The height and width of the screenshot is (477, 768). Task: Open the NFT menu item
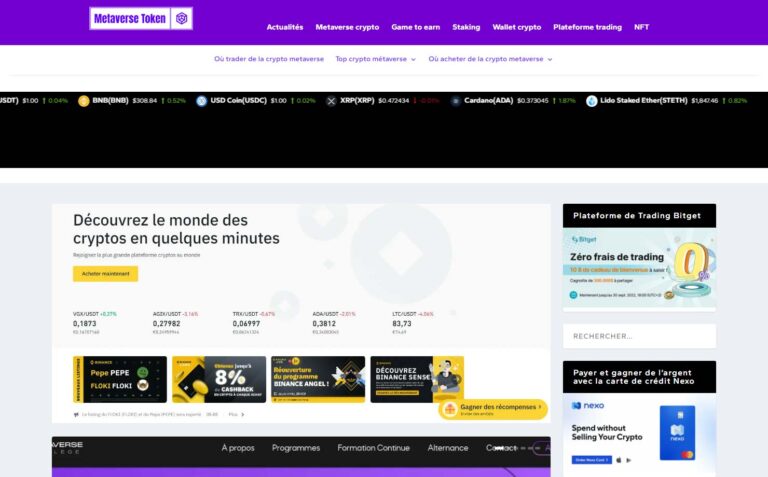coord(641,27)
